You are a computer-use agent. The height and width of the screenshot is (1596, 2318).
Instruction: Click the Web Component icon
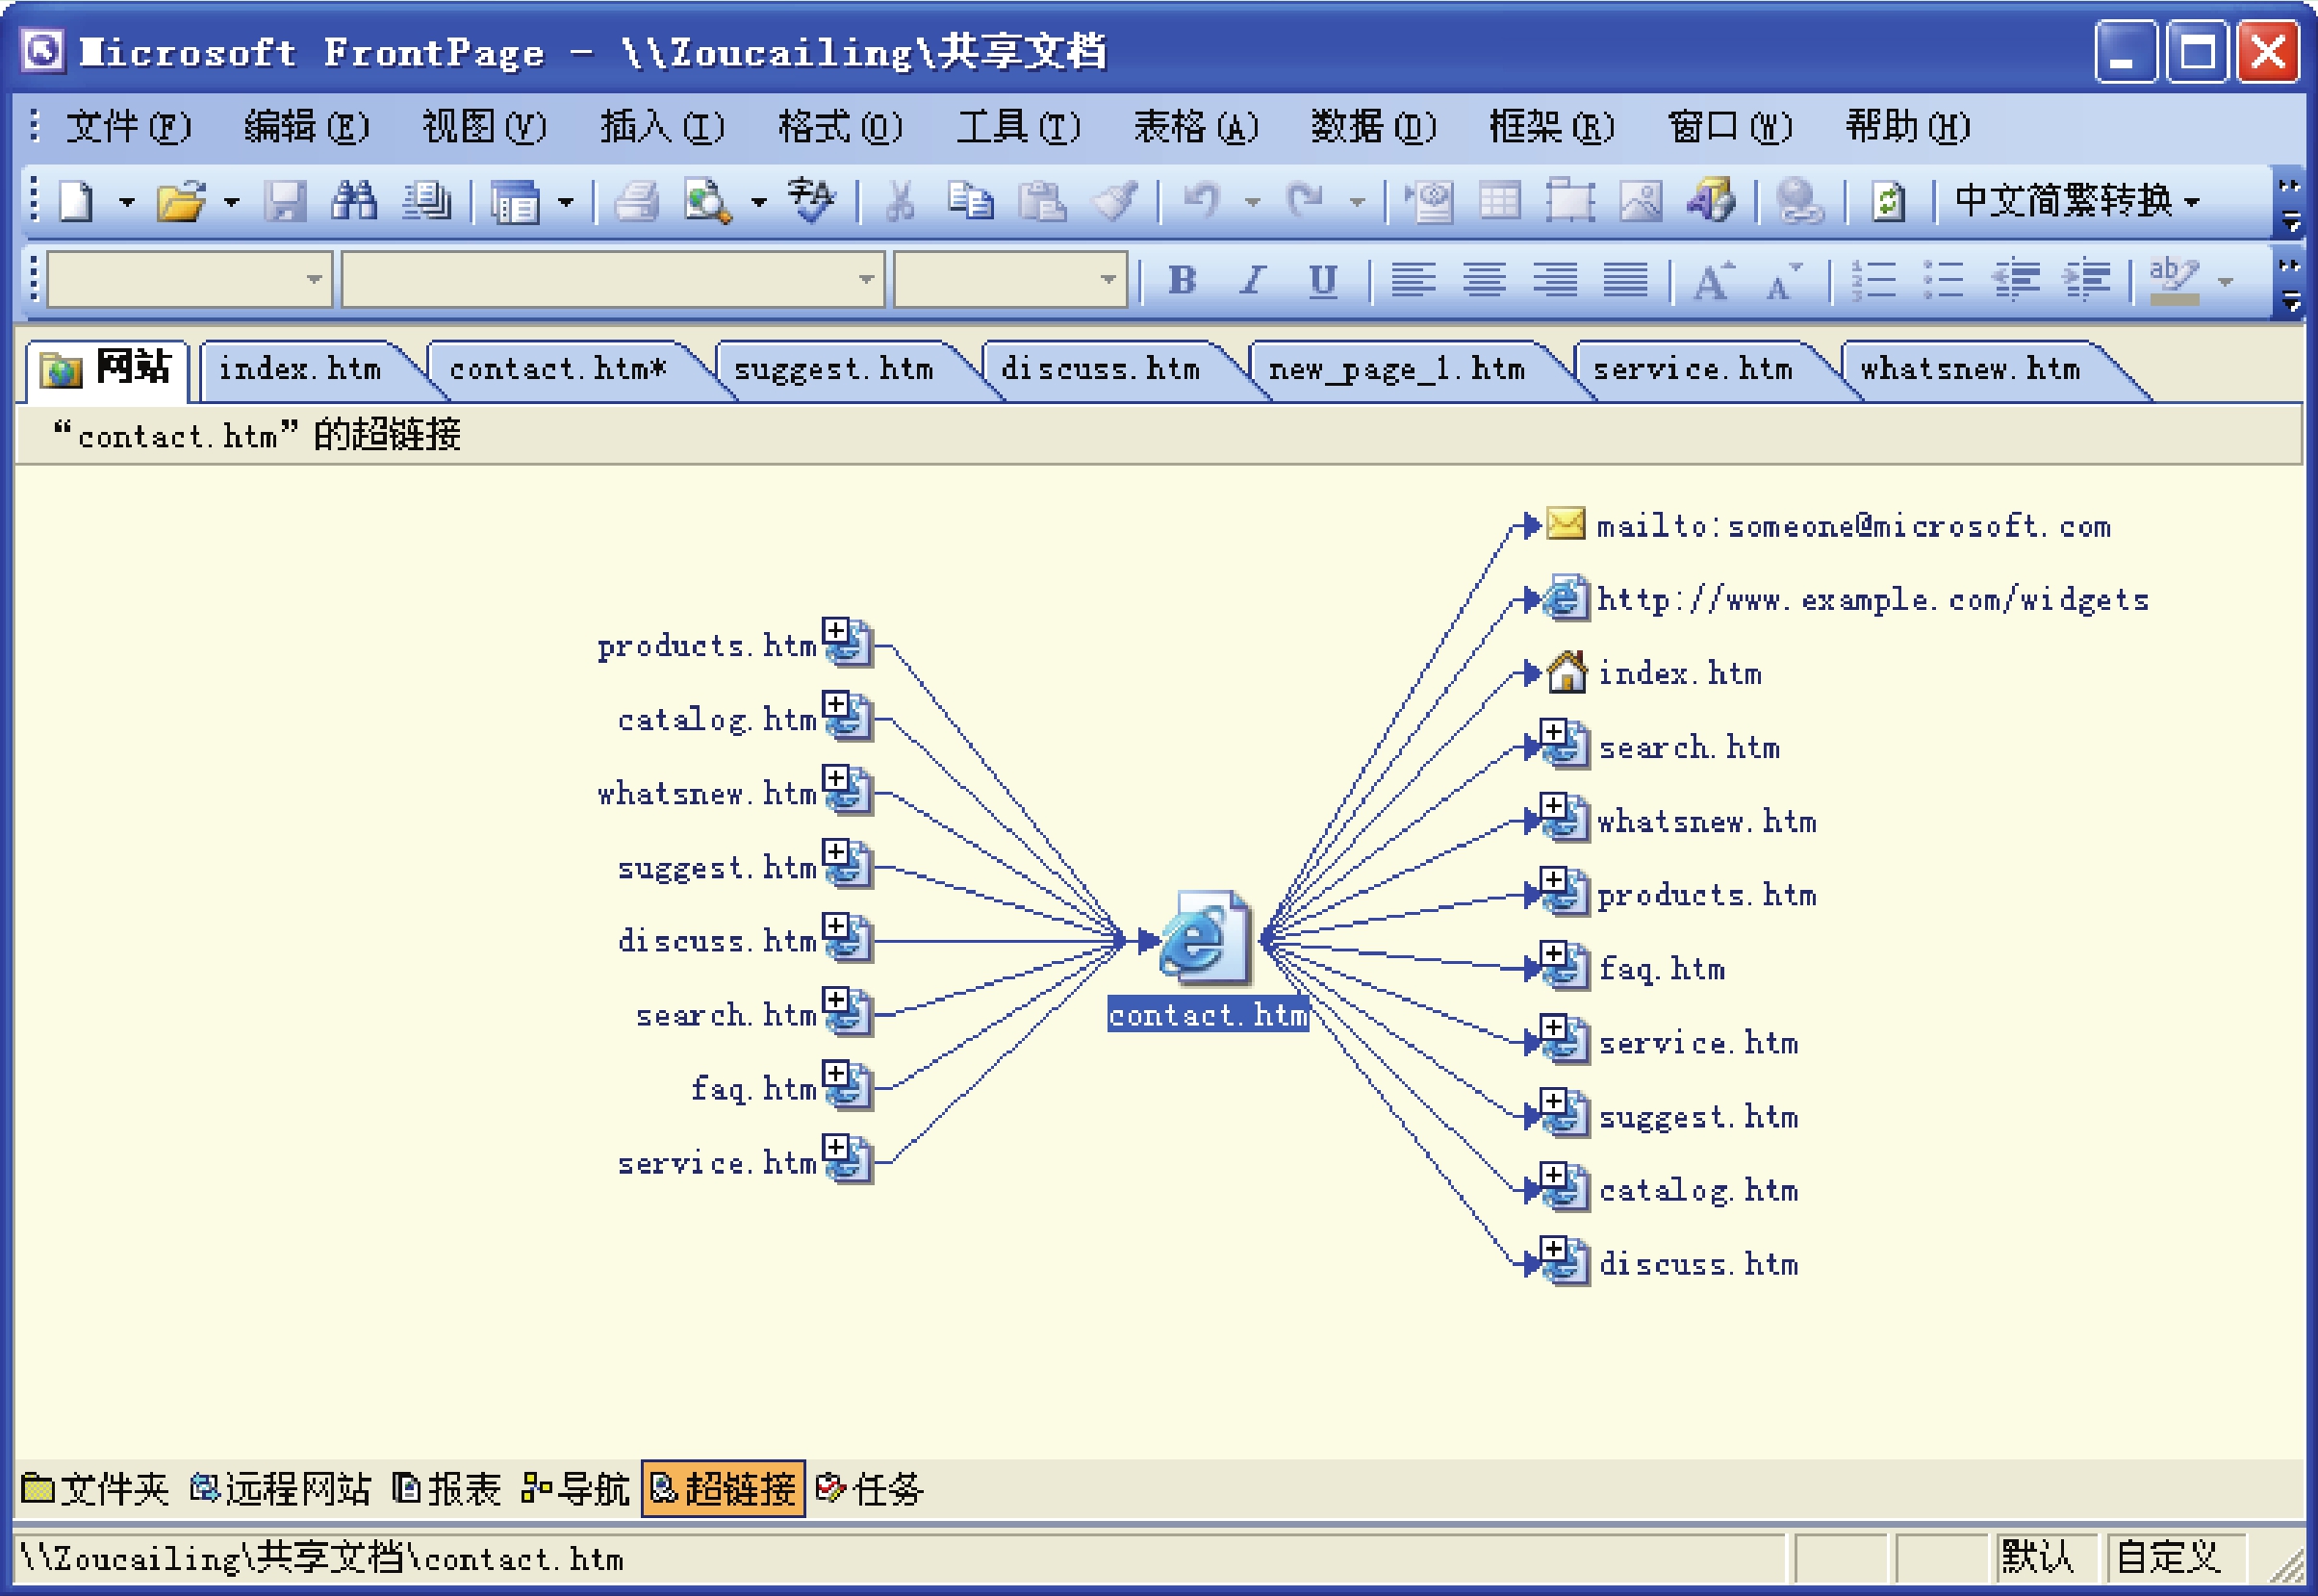tap(1430, 202)
